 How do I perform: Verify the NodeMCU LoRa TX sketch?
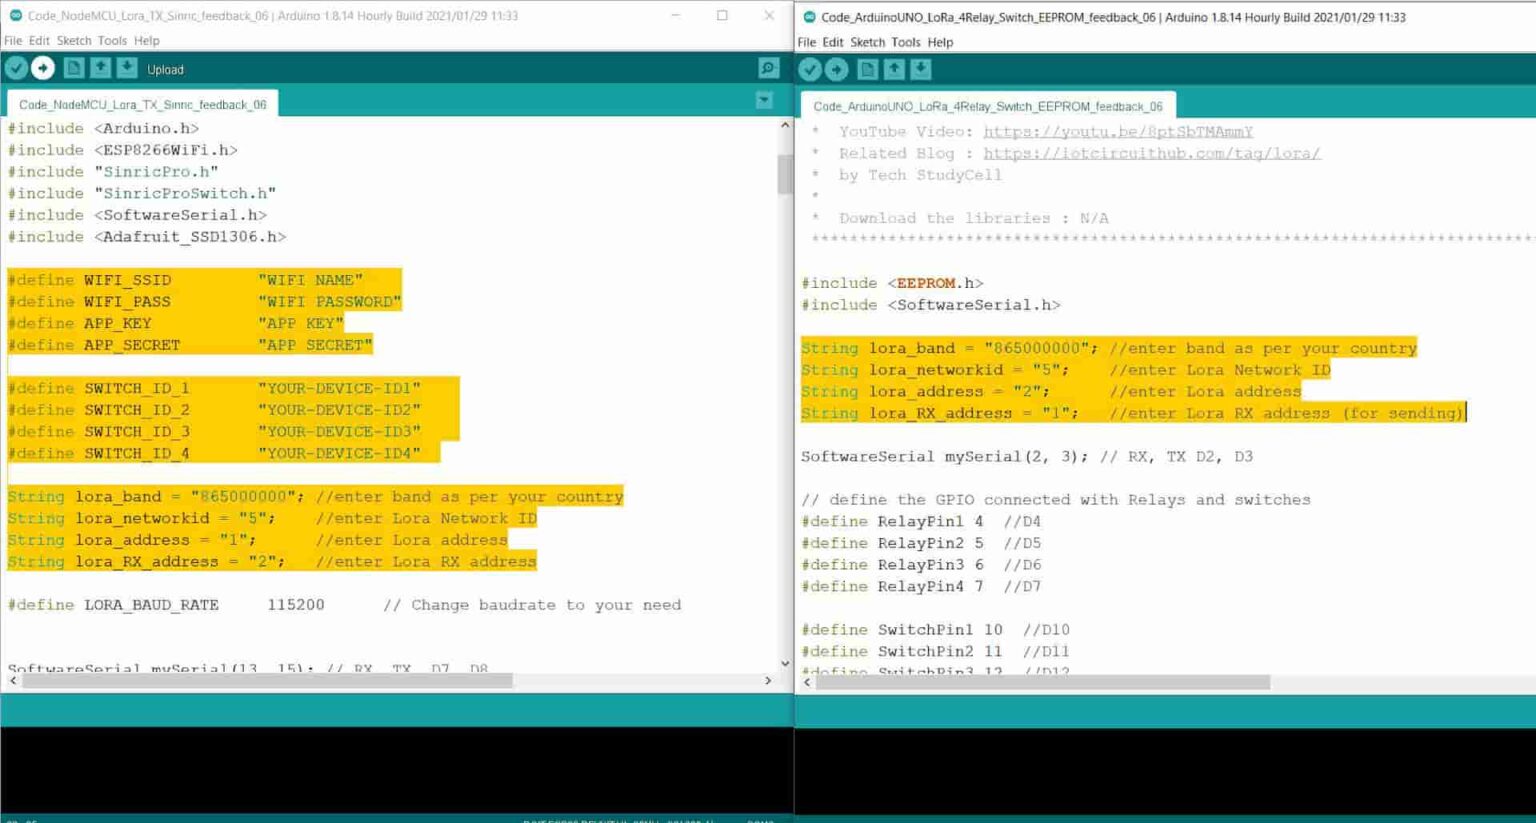click(x=16, y=68)
